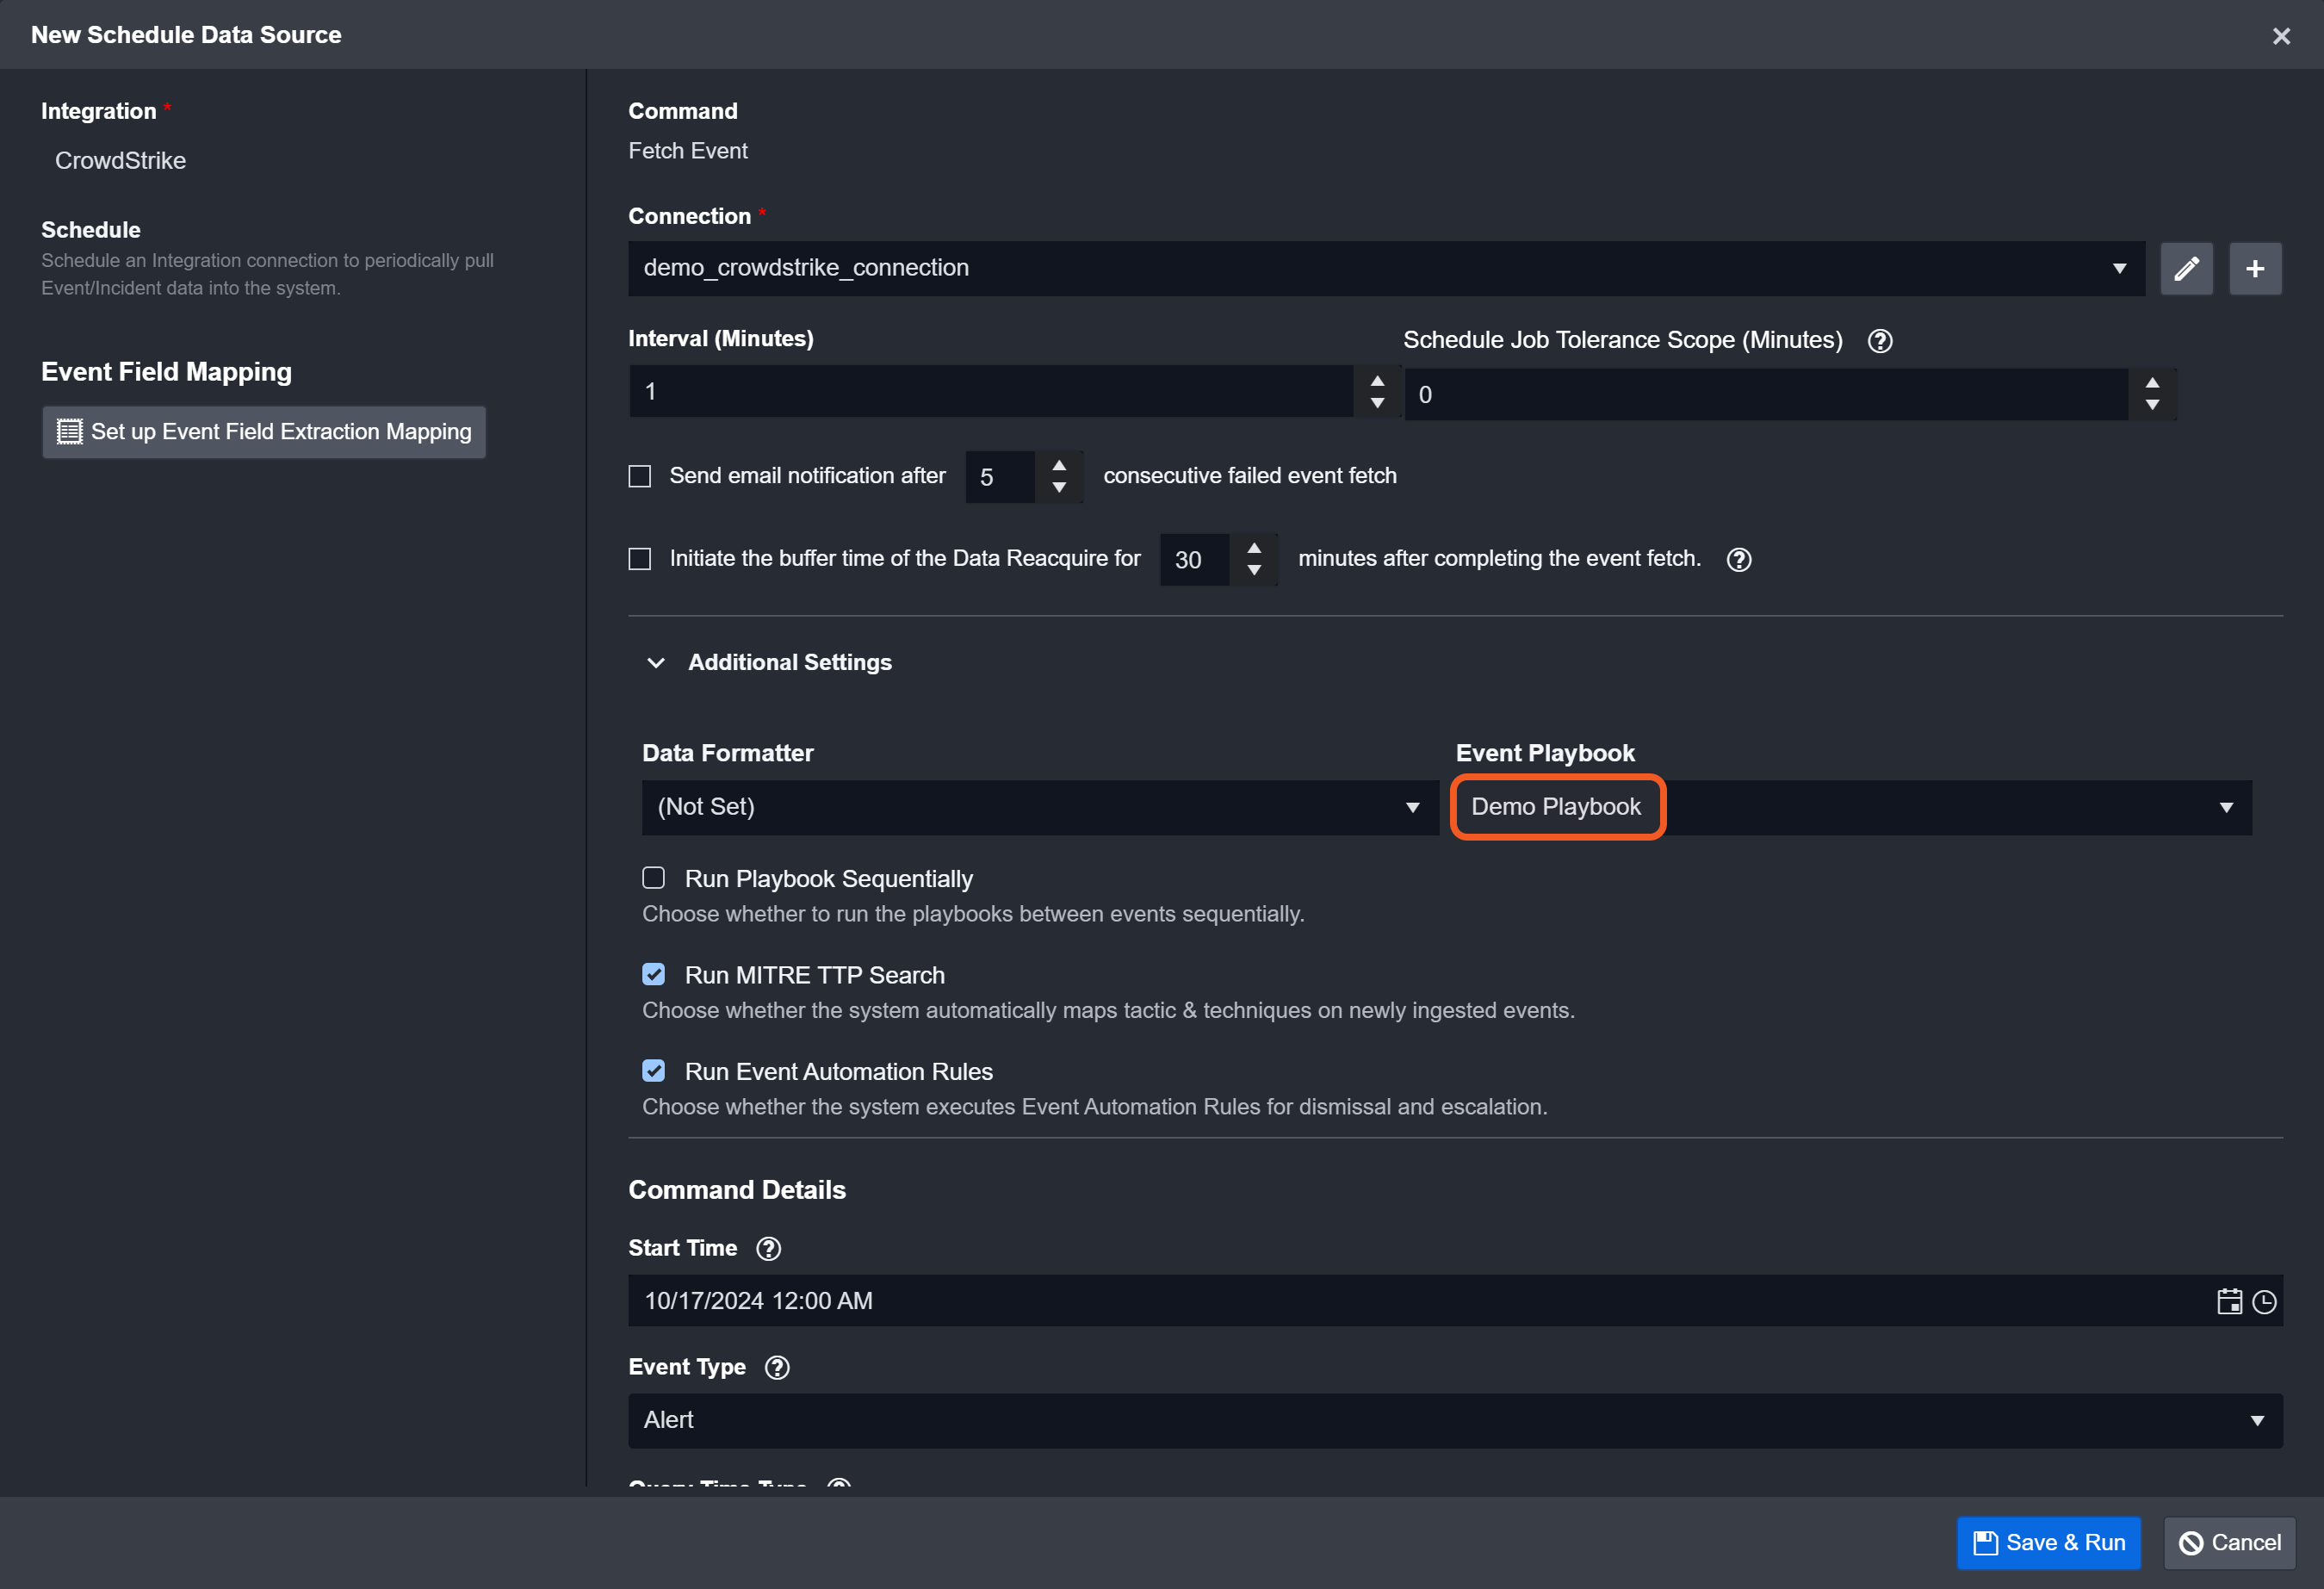Screen dimensions: 2324x1589
Task: Check Run Playbook Sequentially option
Action: tap(653, 878)
